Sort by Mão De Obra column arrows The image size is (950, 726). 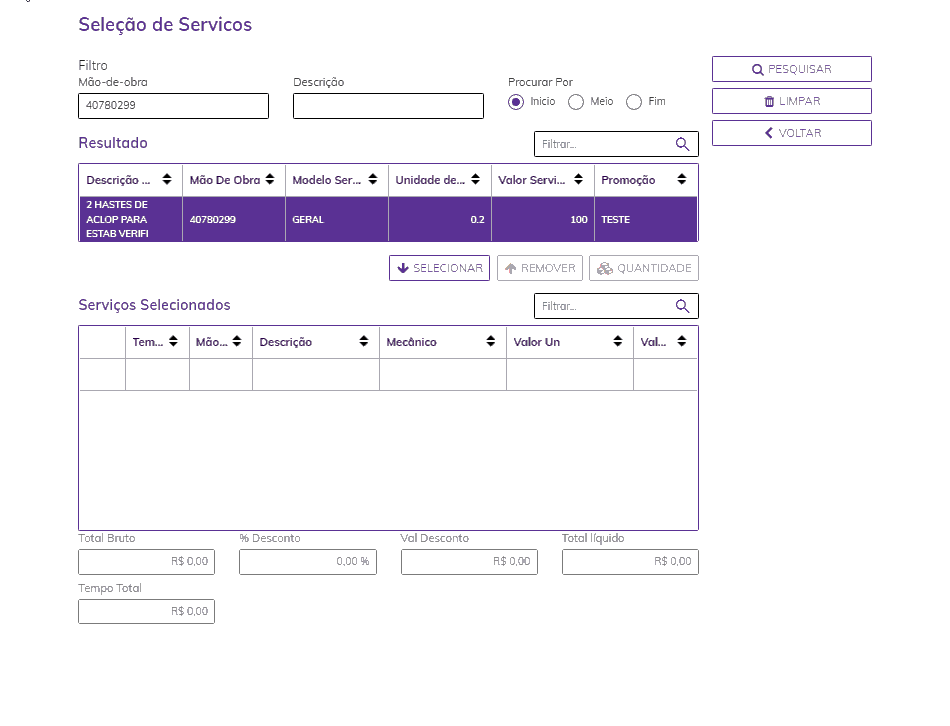coord(270,179)
